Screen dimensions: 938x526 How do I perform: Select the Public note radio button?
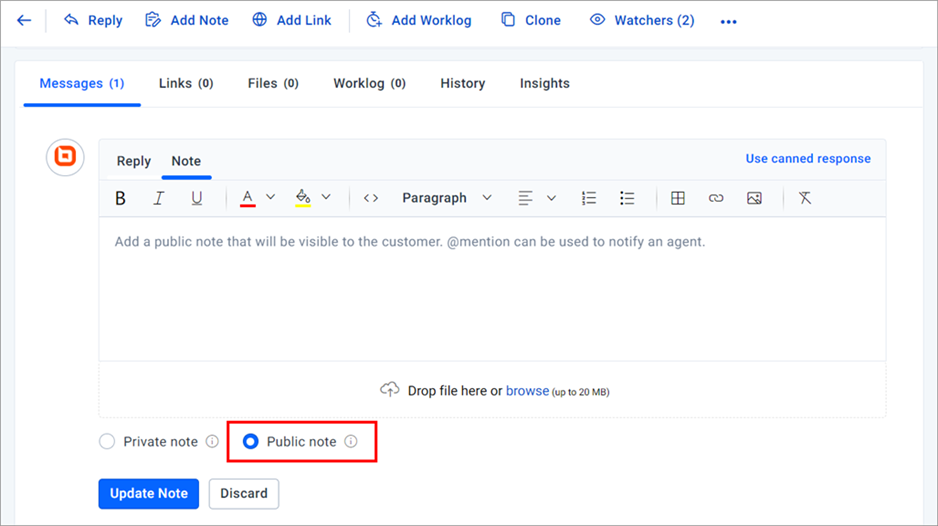(x=251, y=442)
